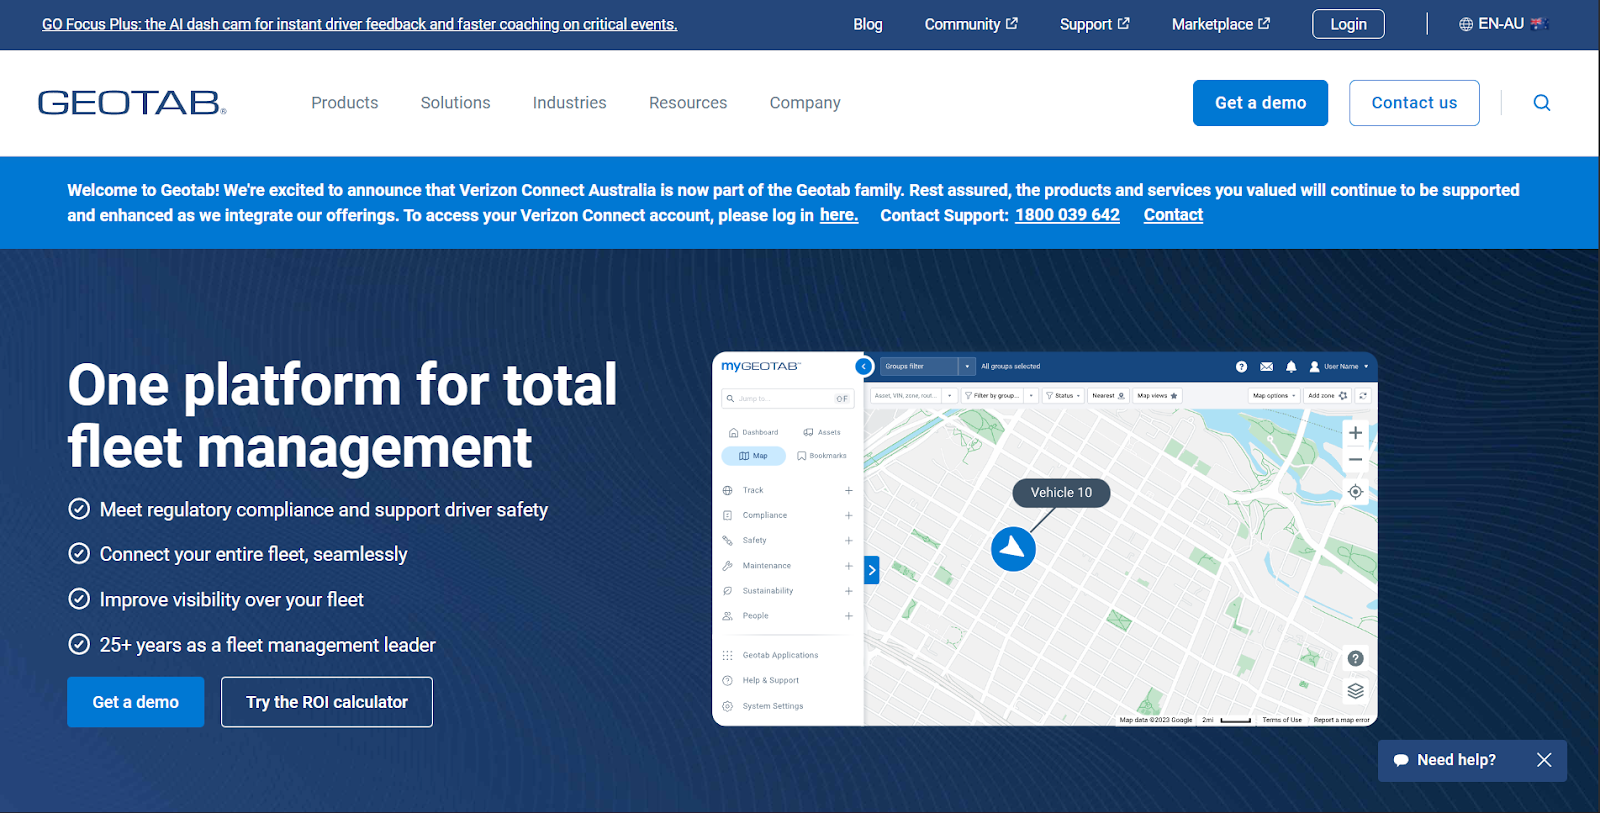This screenshot has width=1600, height=813.
Task: Click the blue side panel expand arrow on map
Action: click(x=872, y=570)
